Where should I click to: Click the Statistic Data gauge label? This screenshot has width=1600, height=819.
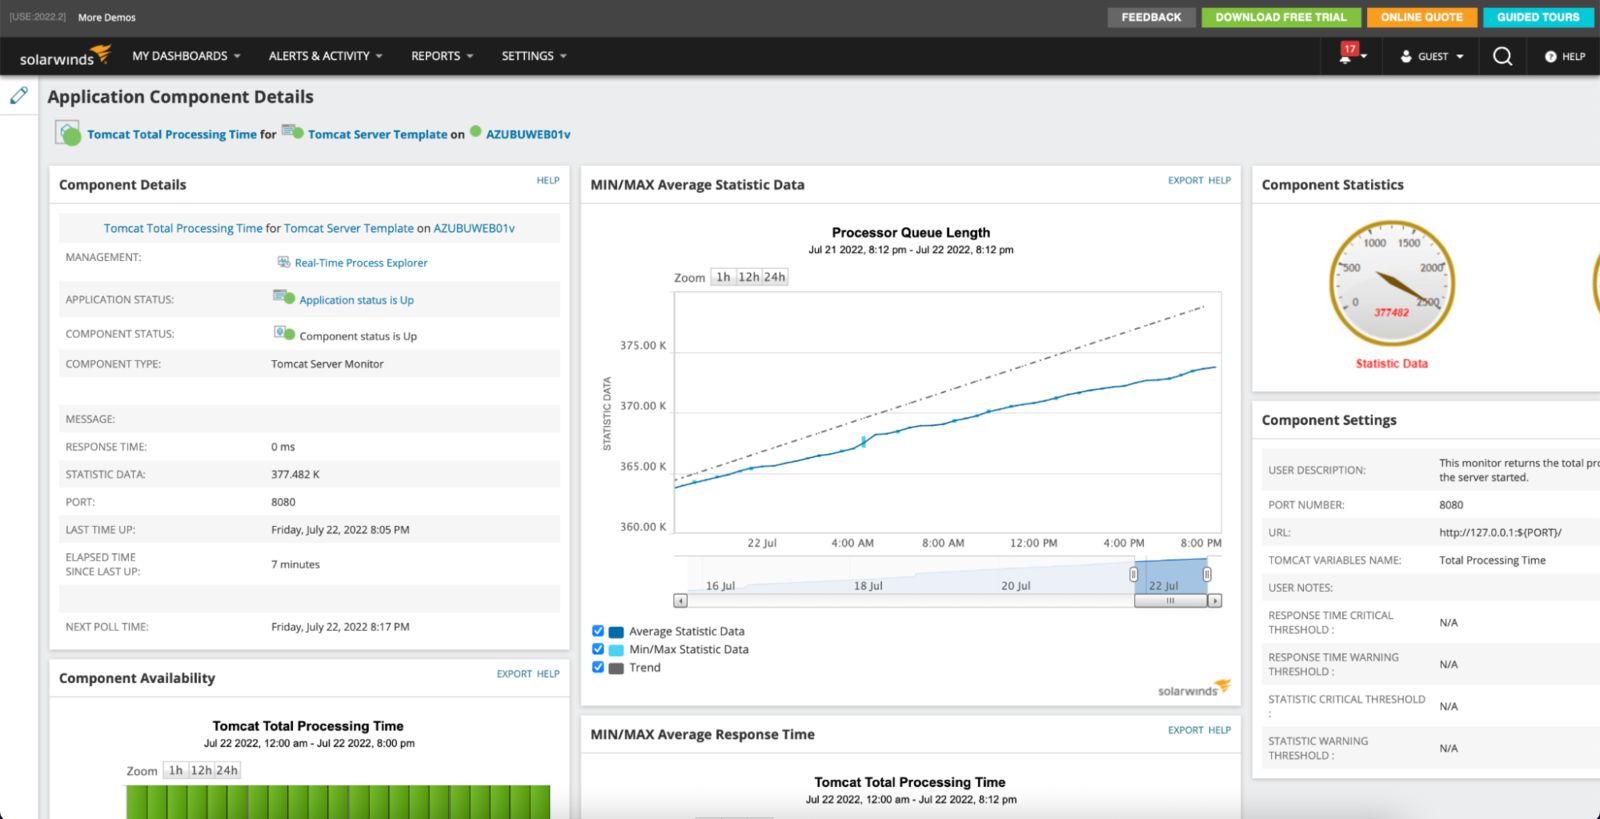1391,364
